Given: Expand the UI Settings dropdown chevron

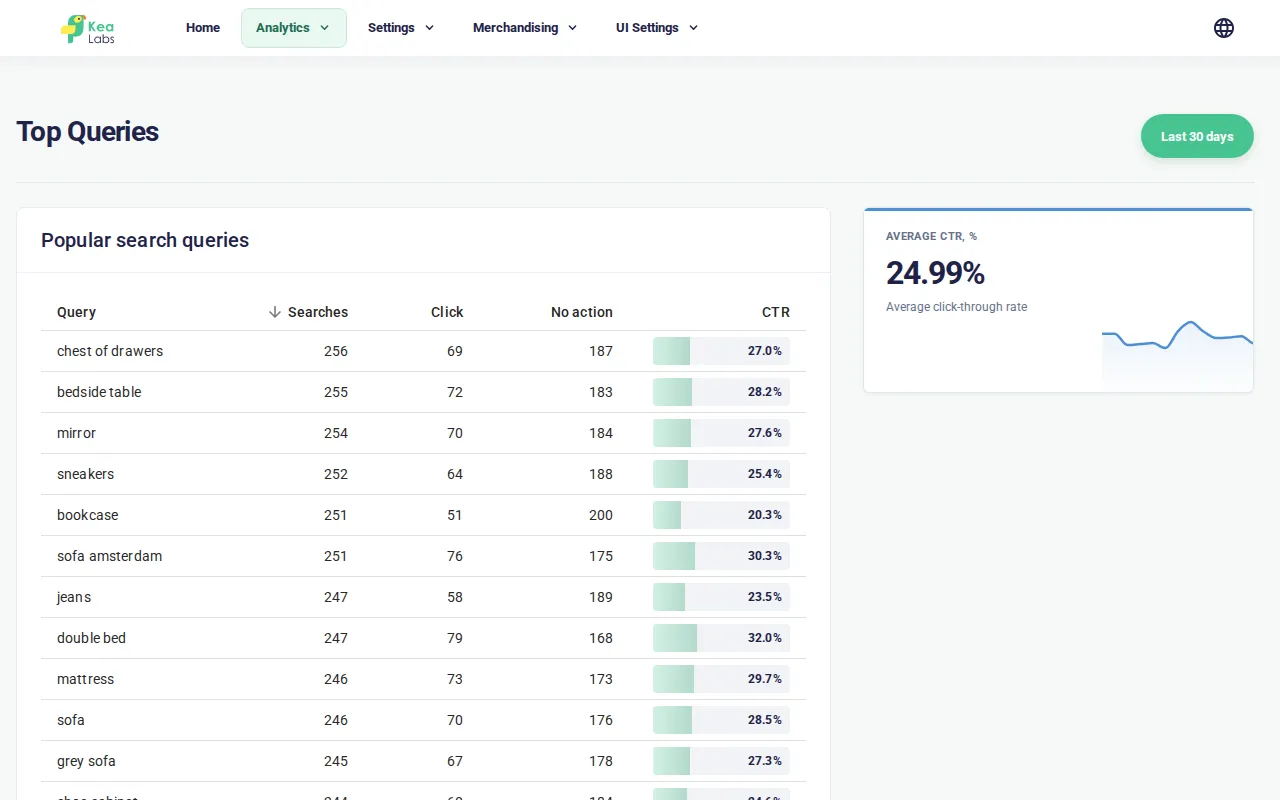Looking at the screenshot, I should [x=693, y=28].
